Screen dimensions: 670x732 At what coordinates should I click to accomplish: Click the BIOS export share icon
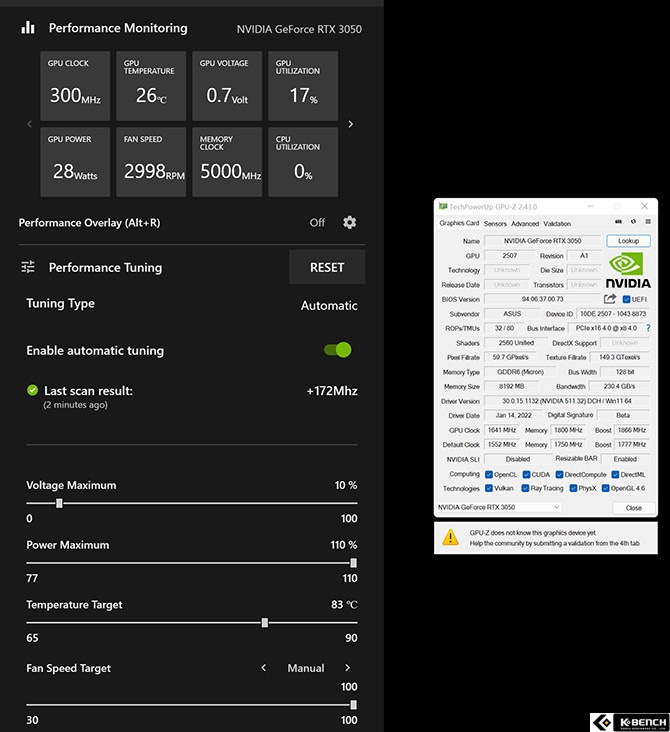click(x=610, y=299)
